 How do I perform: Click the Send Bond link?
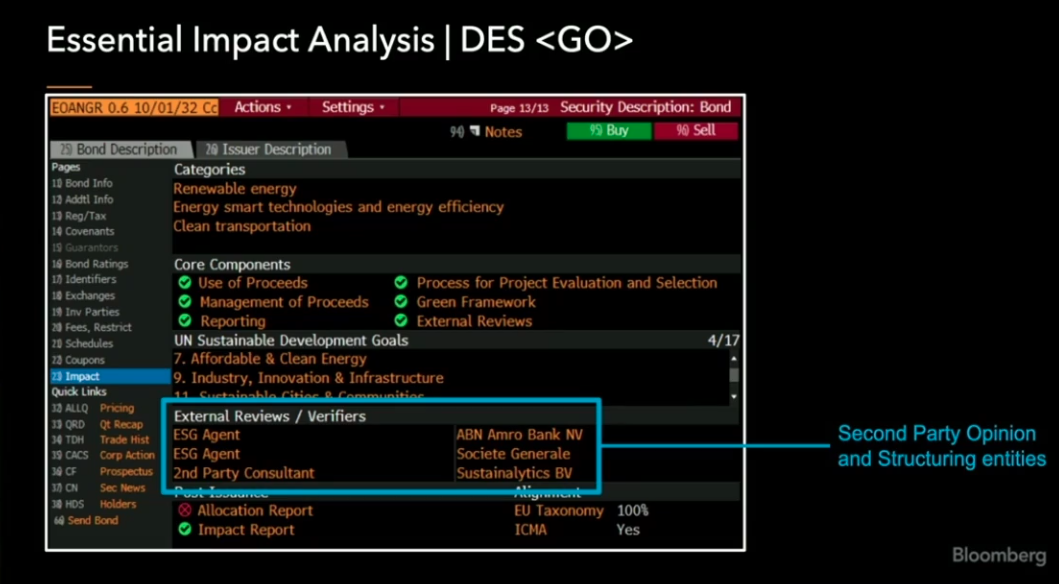point(86,521)
